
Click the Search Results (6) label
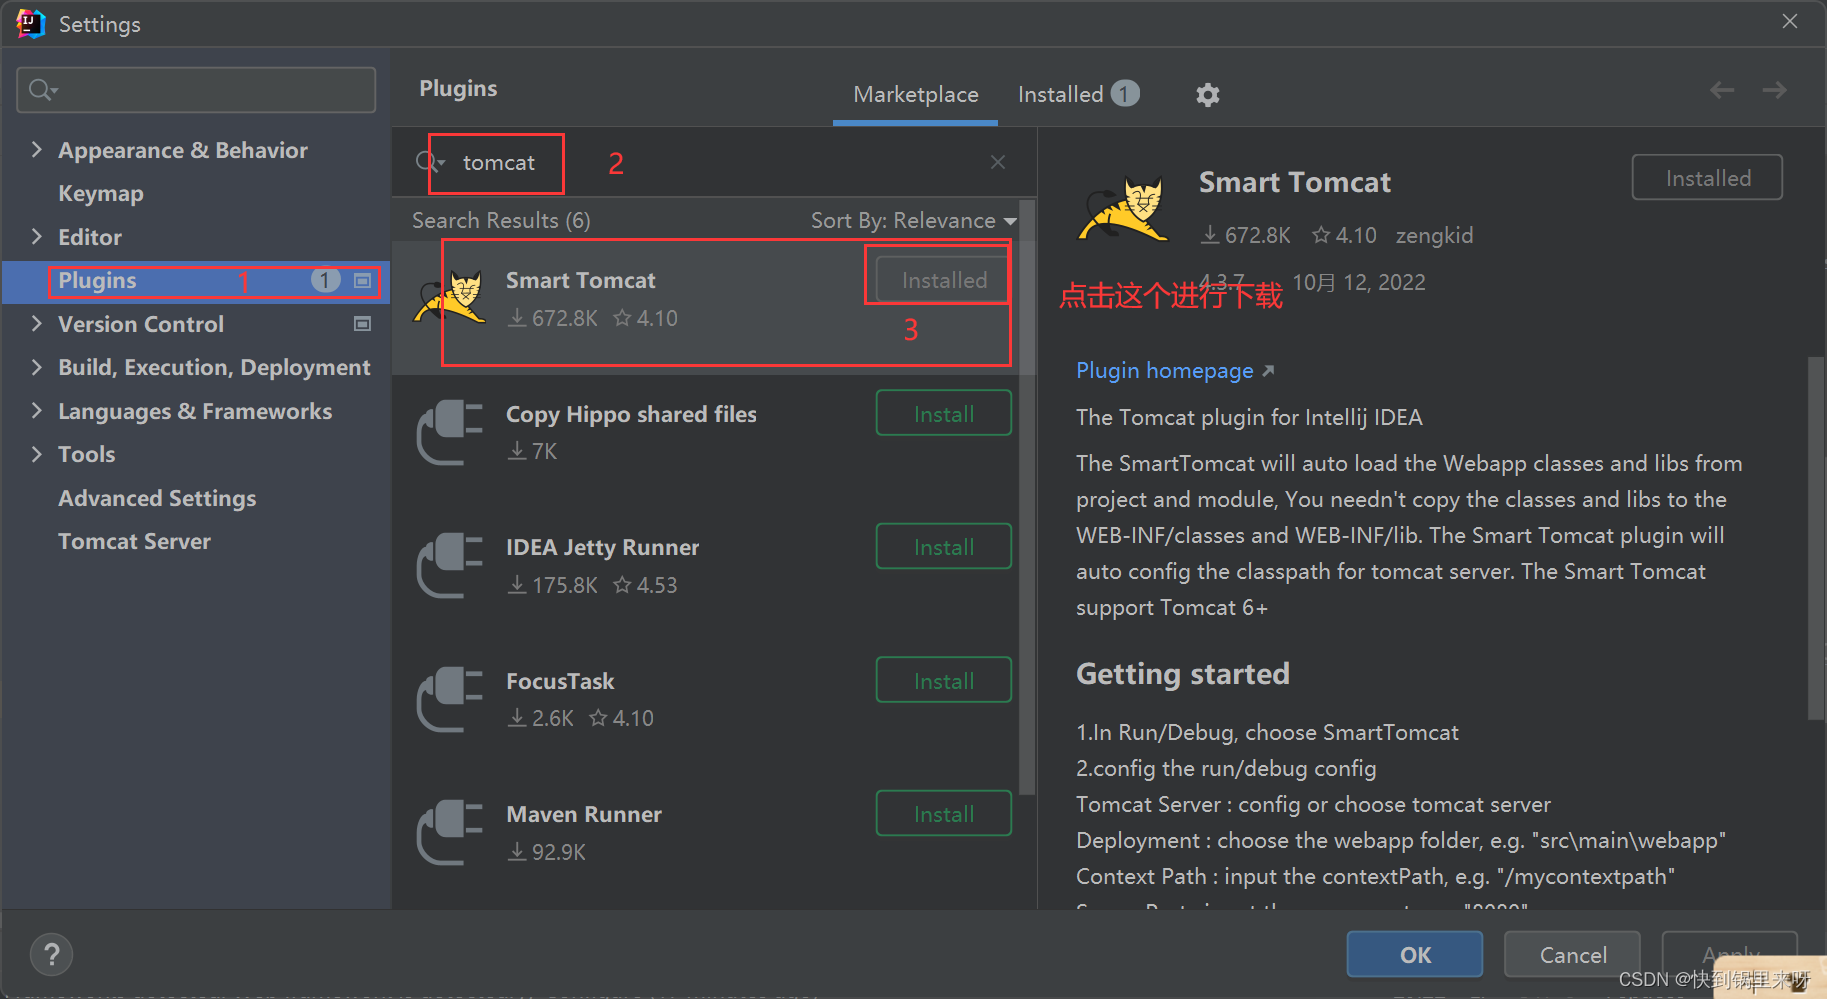[501, 220]
